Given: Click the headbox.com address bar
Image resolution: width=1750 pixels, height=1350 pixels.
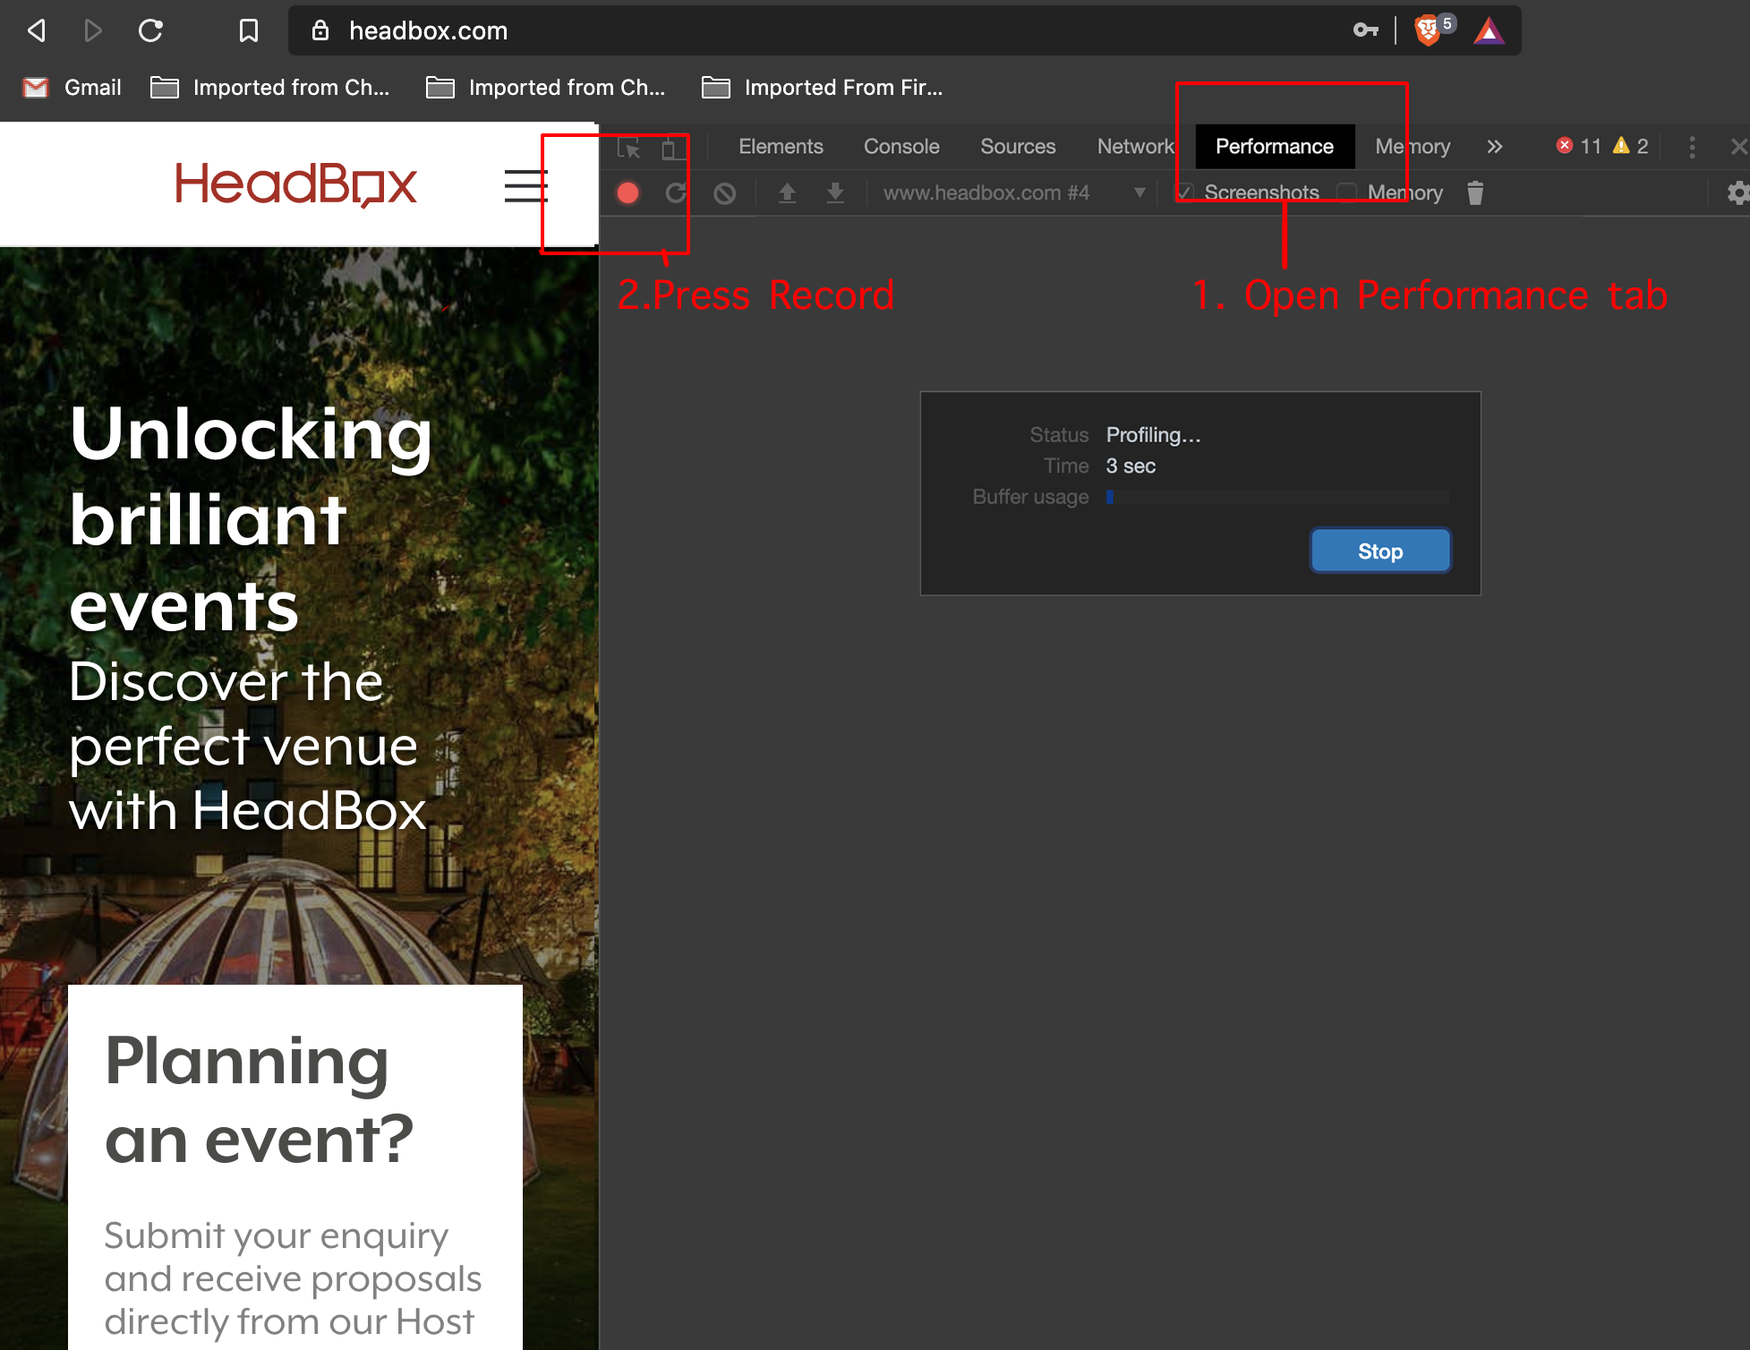Looking at the screenshot, I should point(904,31).
